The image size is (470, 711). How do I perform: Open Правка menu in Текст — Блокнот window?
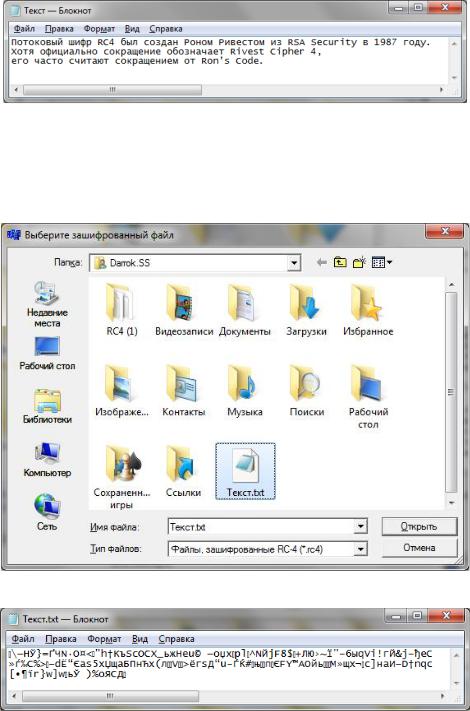(59, 29)
